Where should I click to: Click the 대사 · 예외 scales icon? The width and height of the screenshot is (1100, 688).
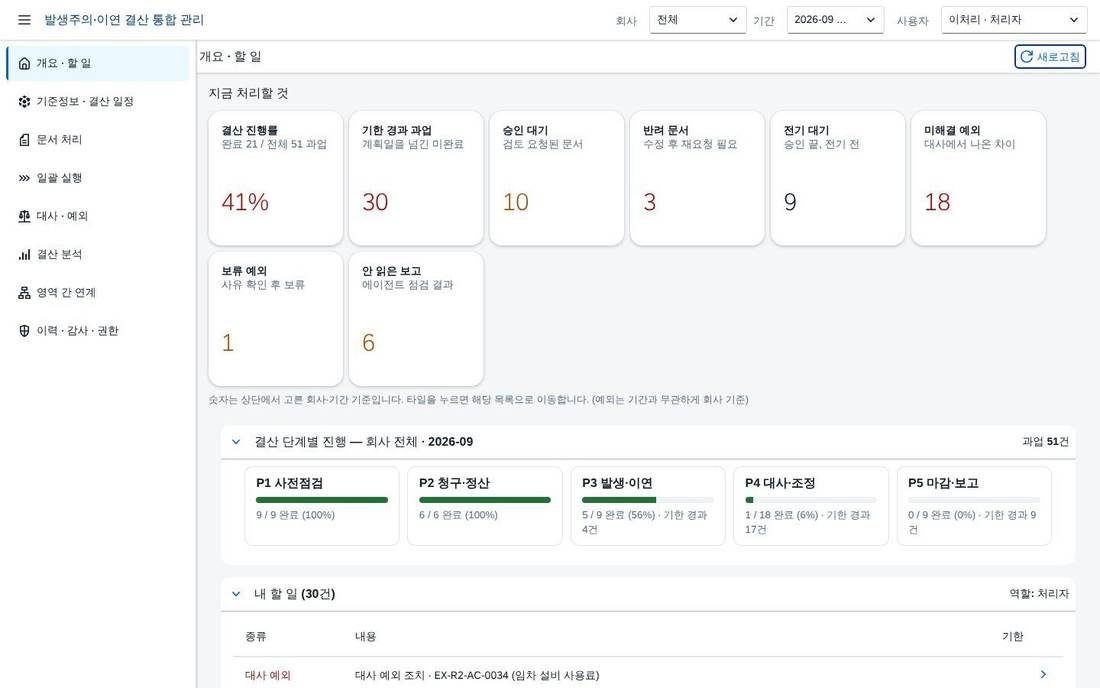25,216
